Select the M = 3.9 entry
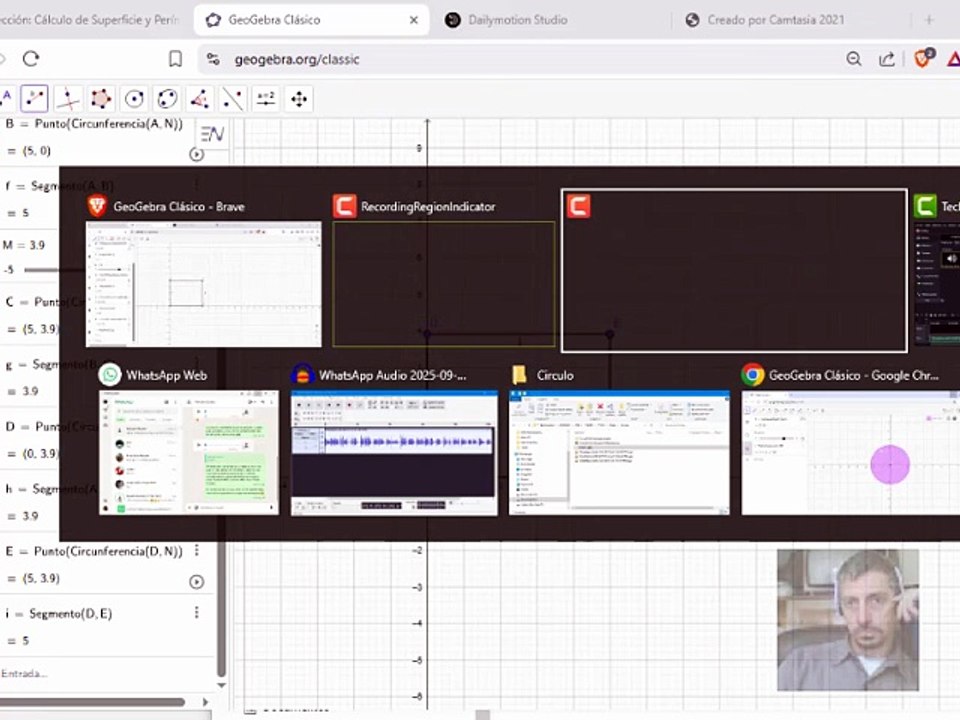Screen dimensions: 960x720 click(24, 245)
